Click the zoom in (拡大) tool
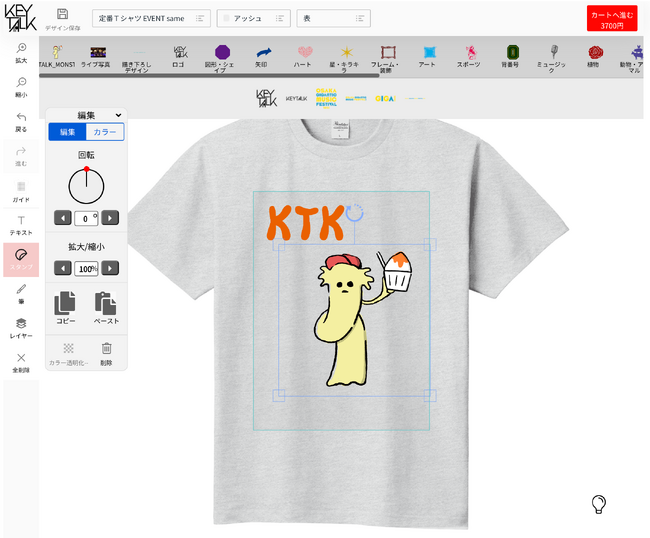The height and width of the screenshot is (538, 650). (x=21, y=53)
